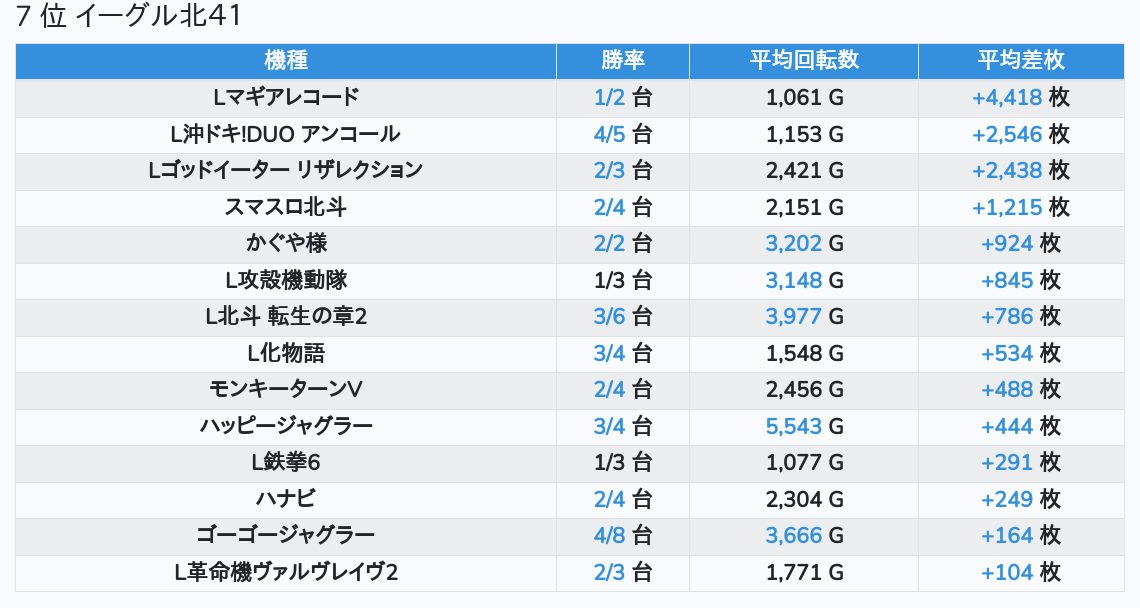Image resolution: width=1140 pixels, height=608 pixels.
Task: Click the 機種 column header
Action: point(286,61)
